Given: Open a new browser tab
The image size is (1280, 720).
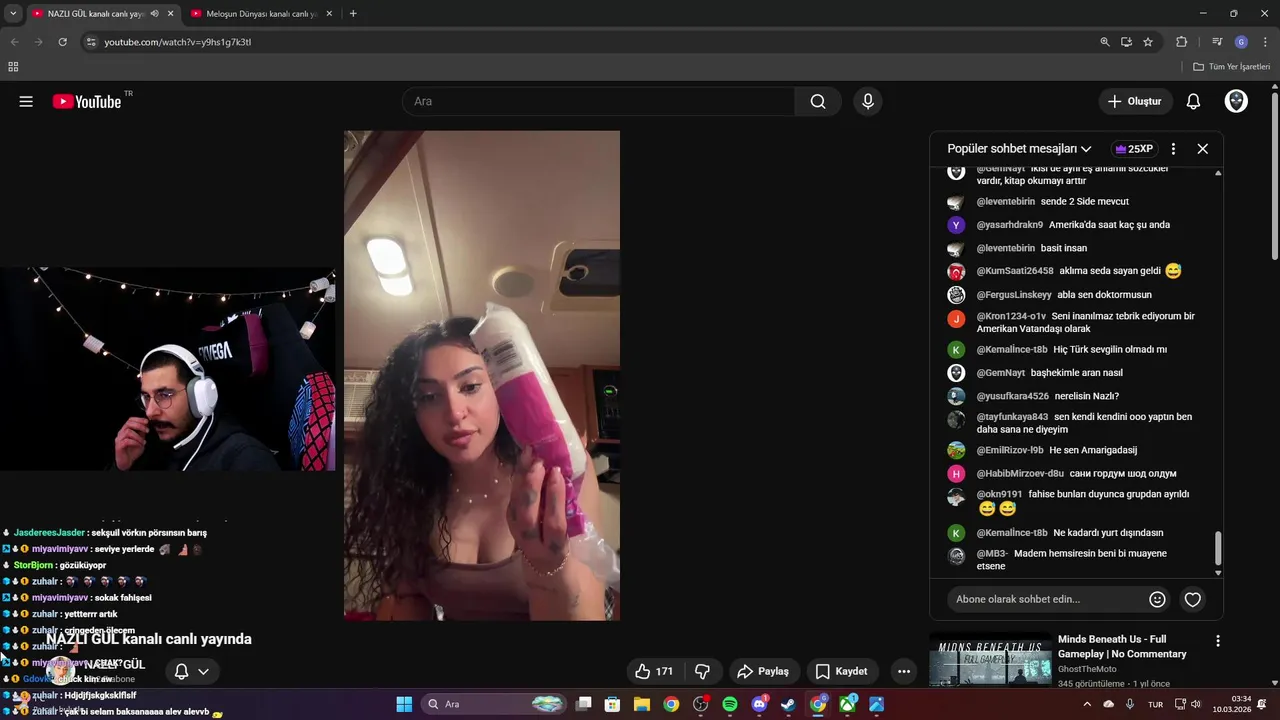Looking at the screenshot, I should [x=353, y=14].
